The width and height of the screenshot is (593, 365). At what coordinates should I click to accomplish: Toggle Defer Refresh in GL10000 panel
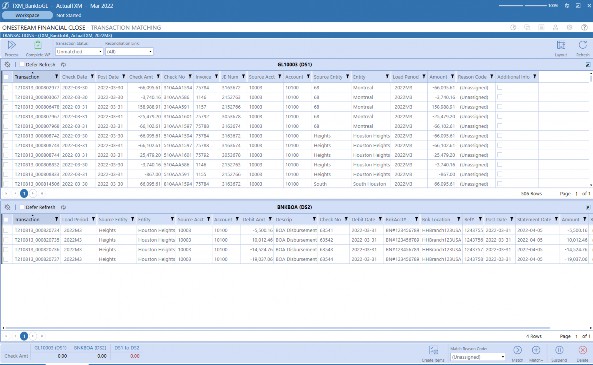[x=22, y=65]
